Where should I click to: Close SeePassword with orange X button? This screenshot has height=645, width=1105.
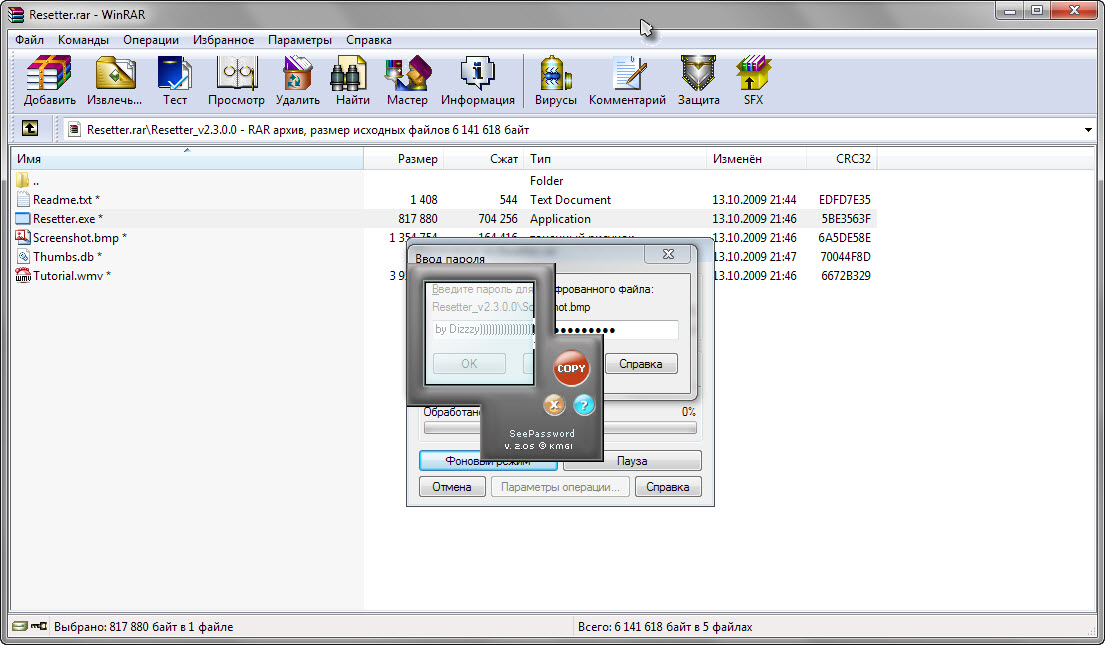555,405
